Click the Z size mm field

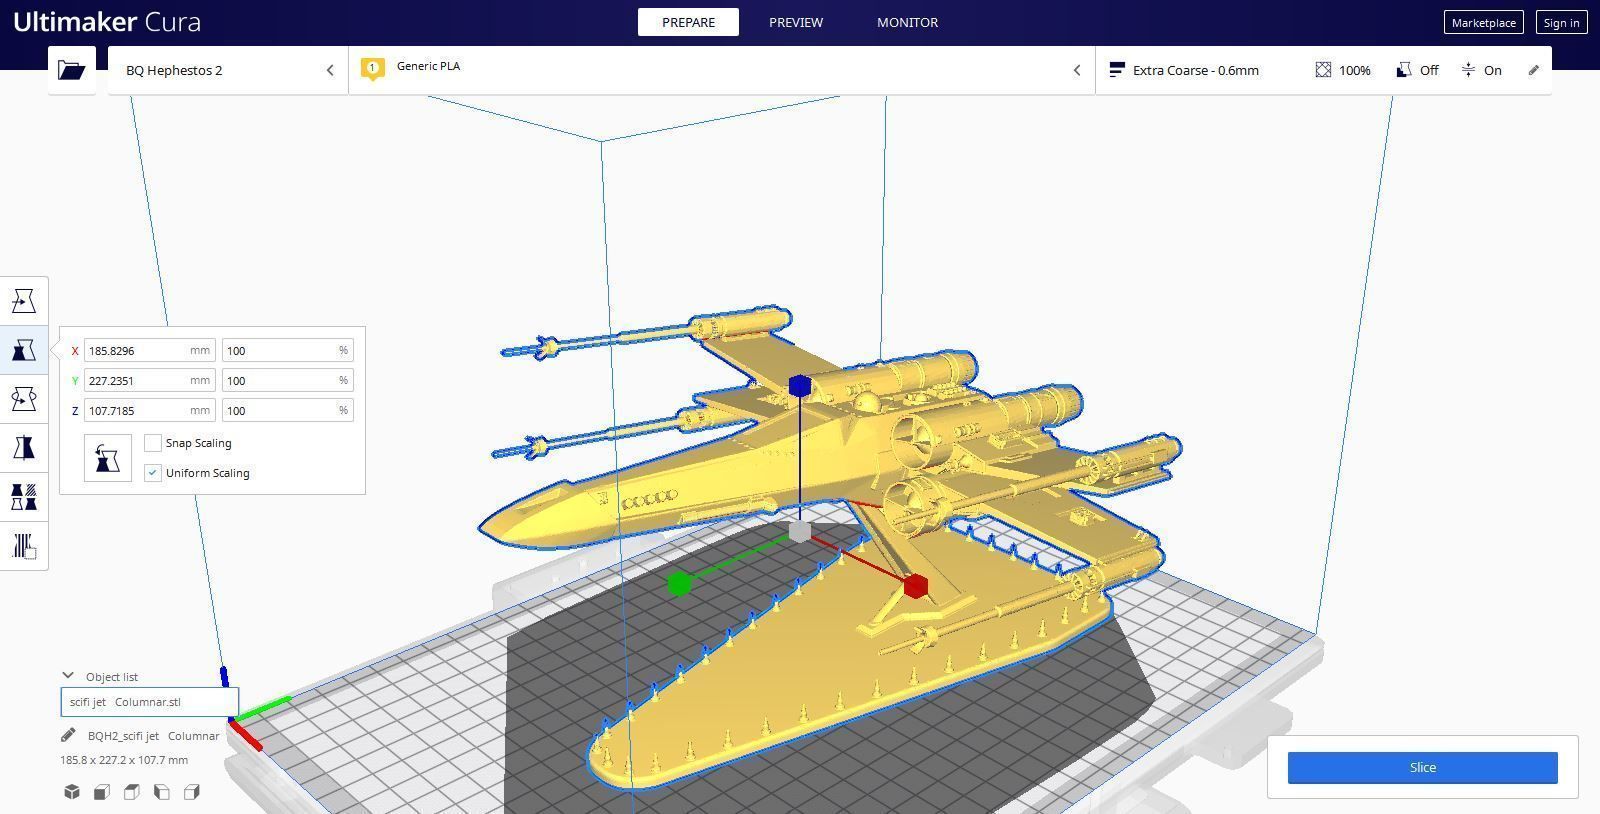(x=149, y=411)
